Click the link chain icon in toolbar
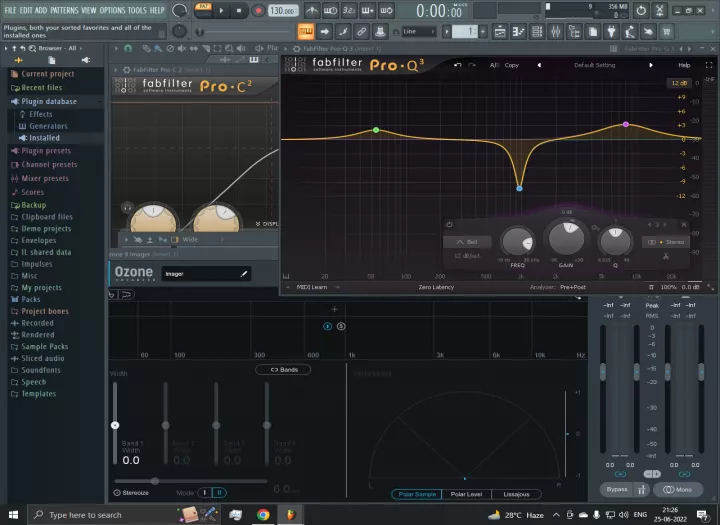Image resolution: width=720 pixels, height=525 pixels. (361, 32)
